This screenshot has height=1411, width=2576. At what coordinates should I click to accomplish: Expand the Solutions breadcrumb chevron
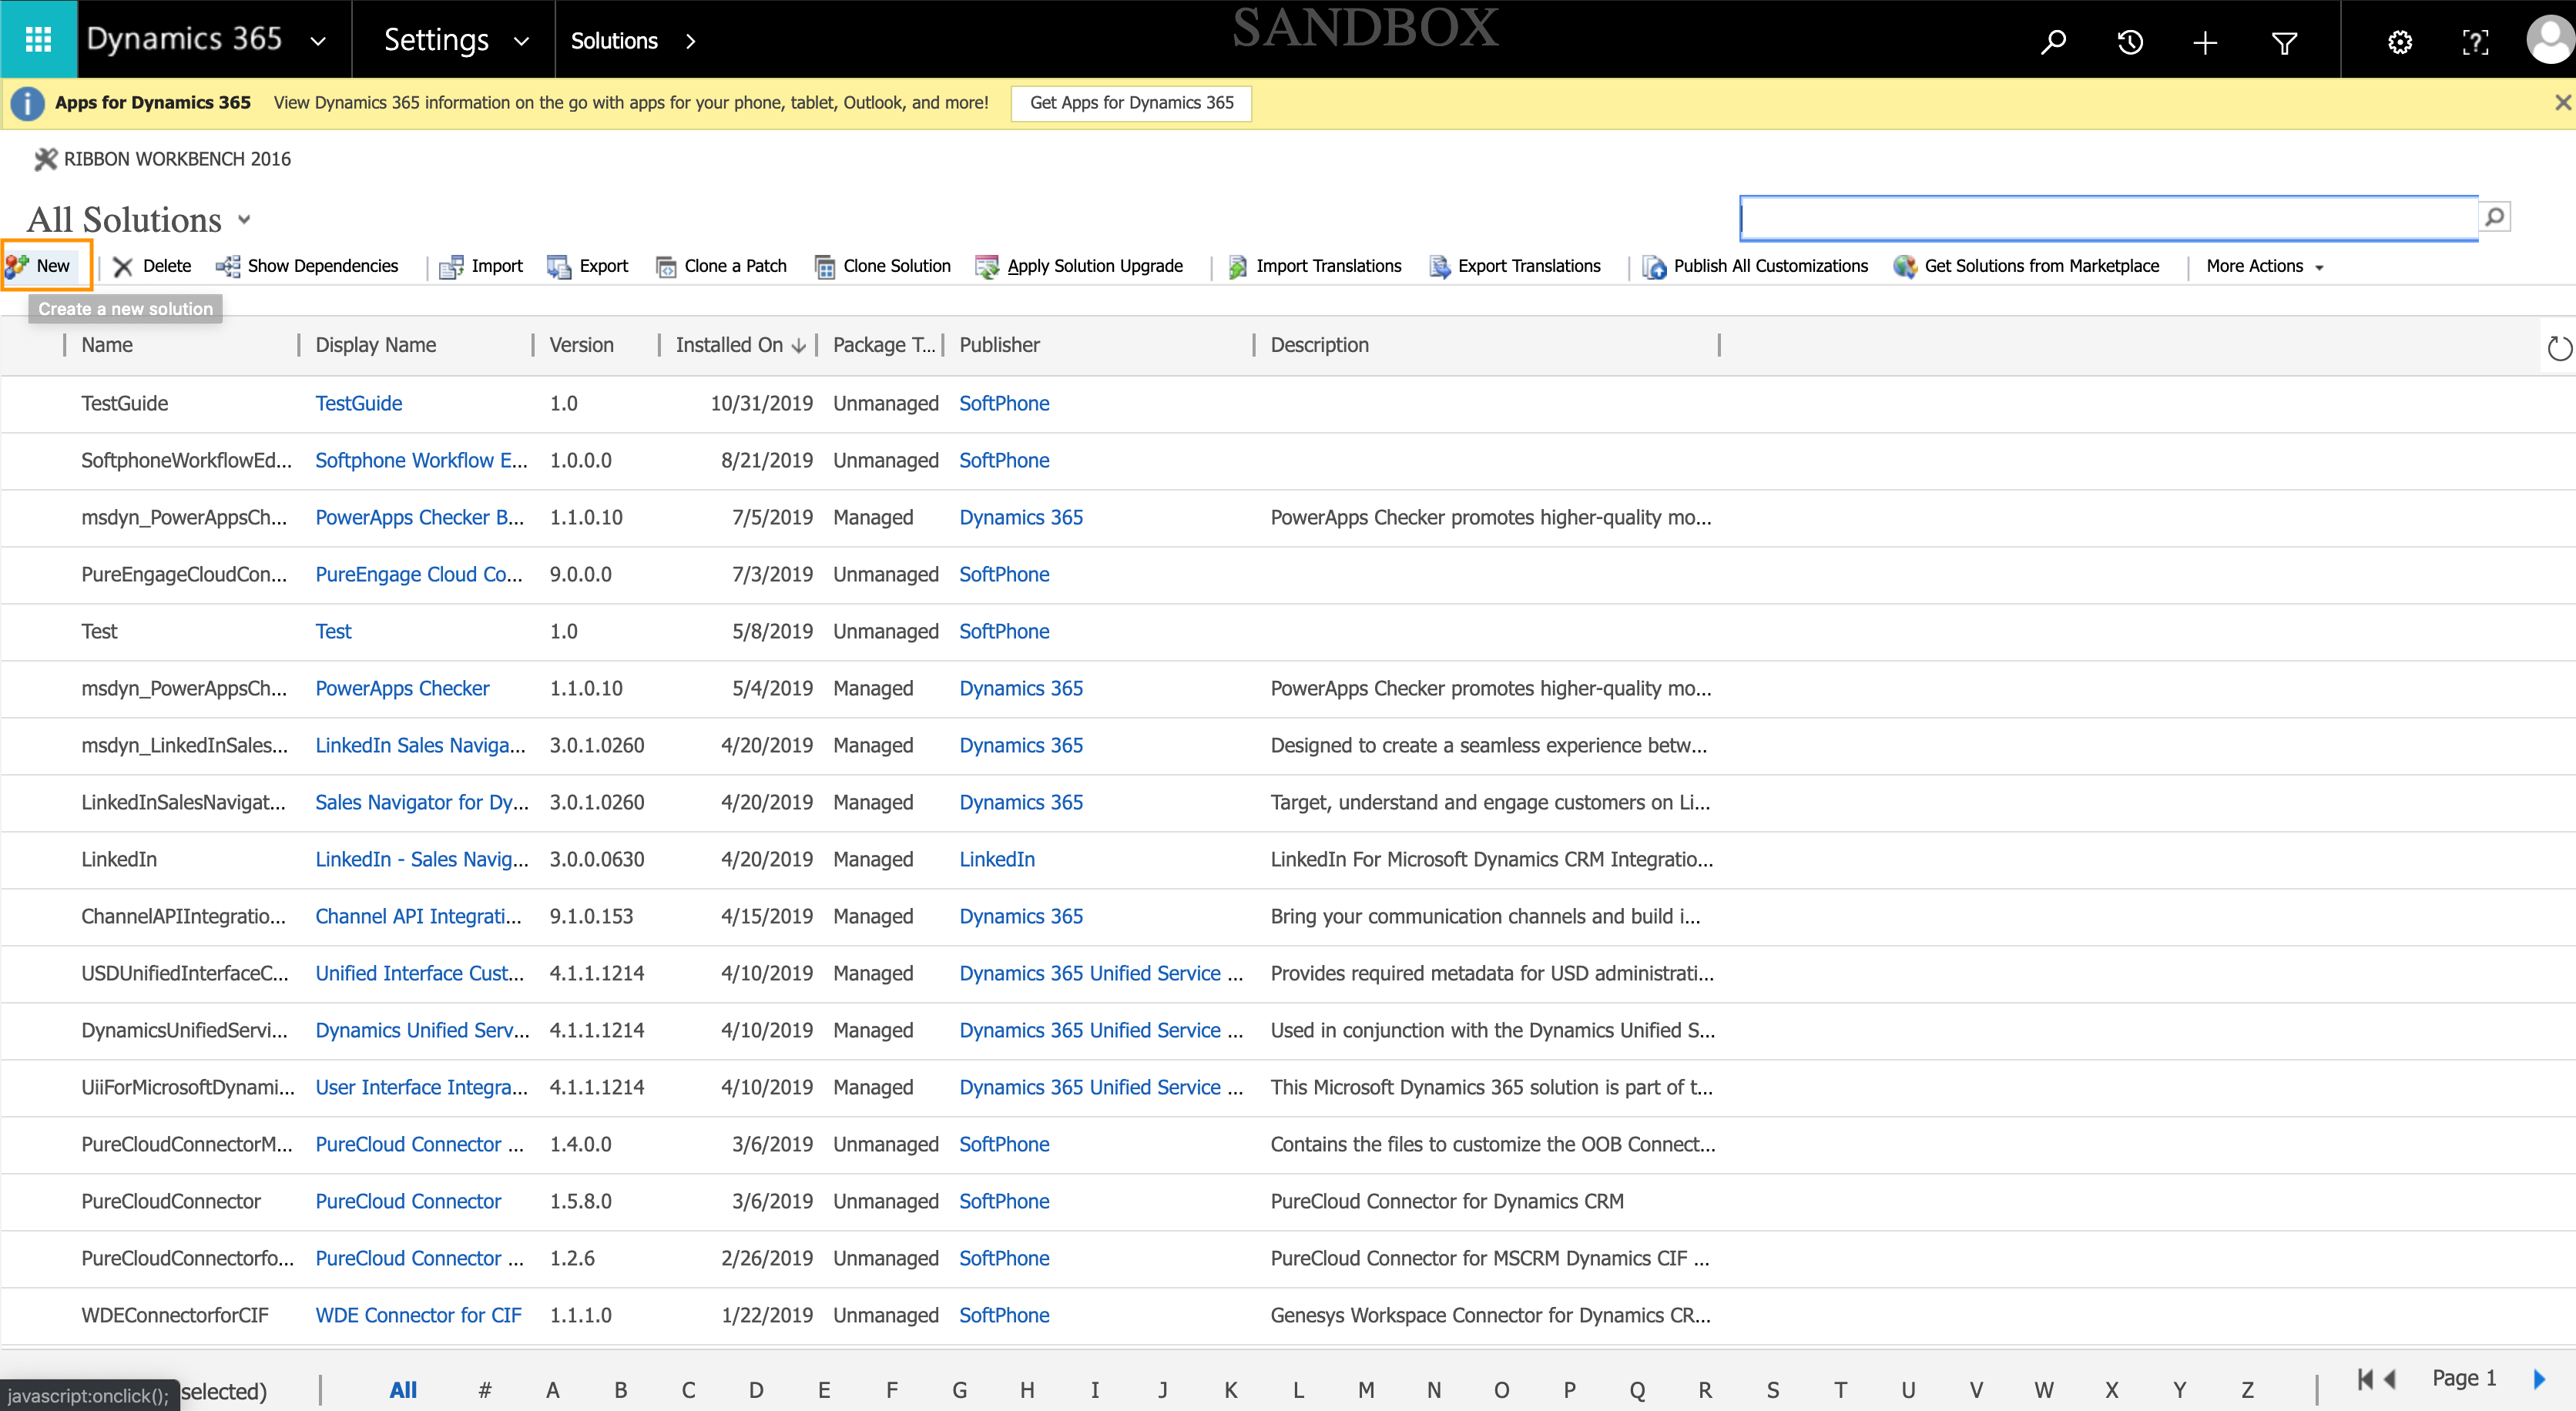point(690,41)
